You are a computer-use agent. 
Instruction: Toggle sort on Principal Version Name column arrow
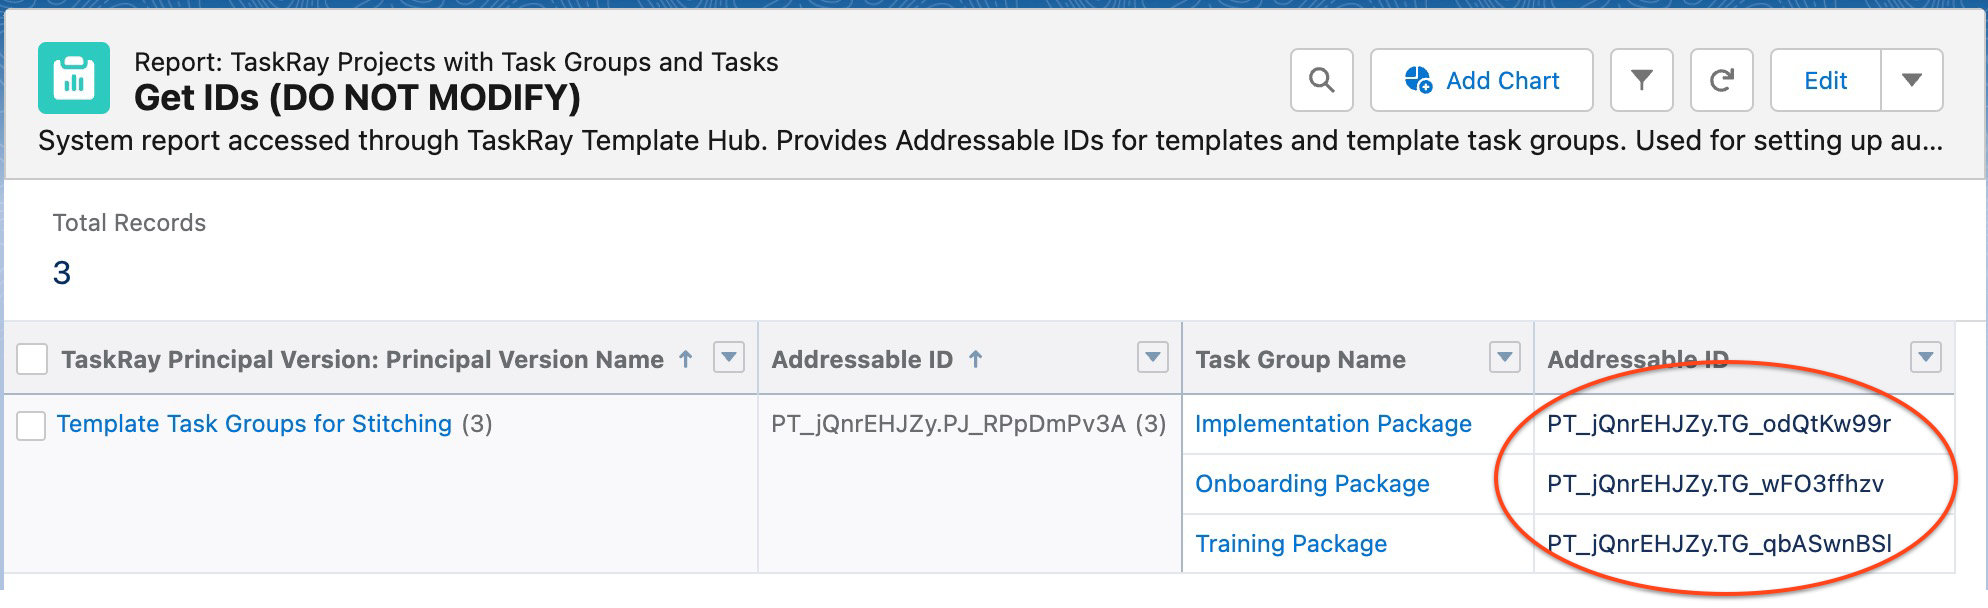pos(685,358)
